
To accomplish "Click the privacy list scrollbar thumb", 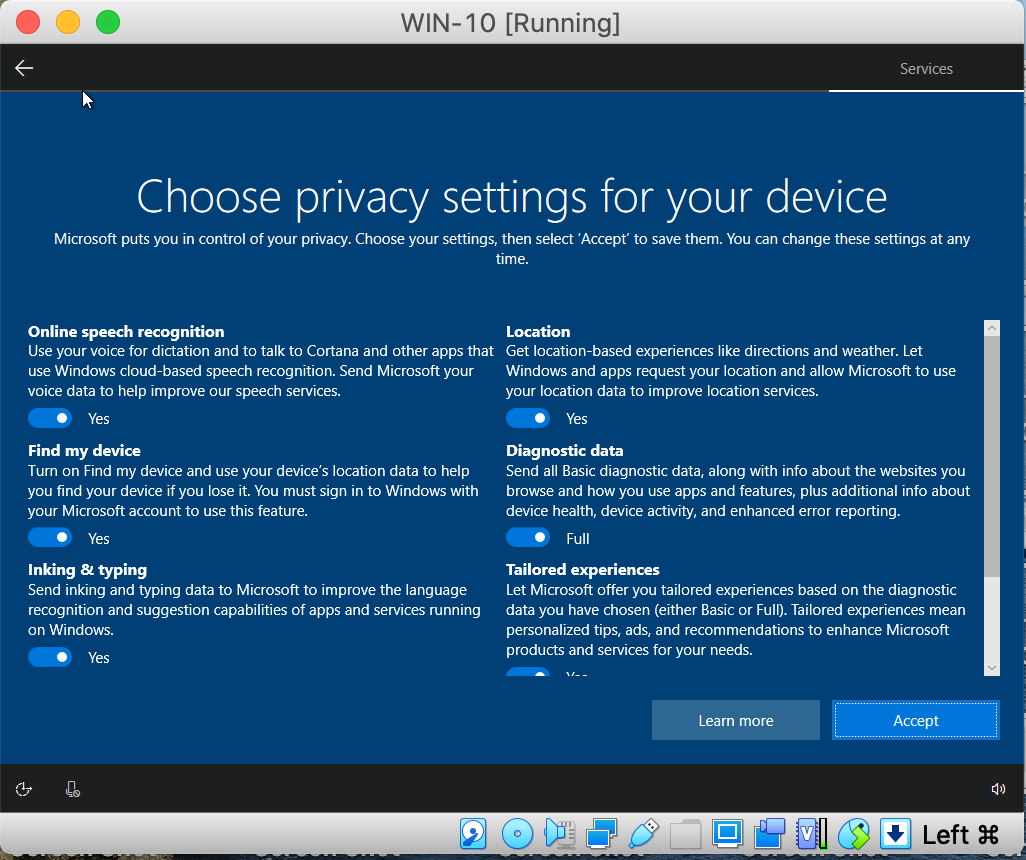I will 992,457.
